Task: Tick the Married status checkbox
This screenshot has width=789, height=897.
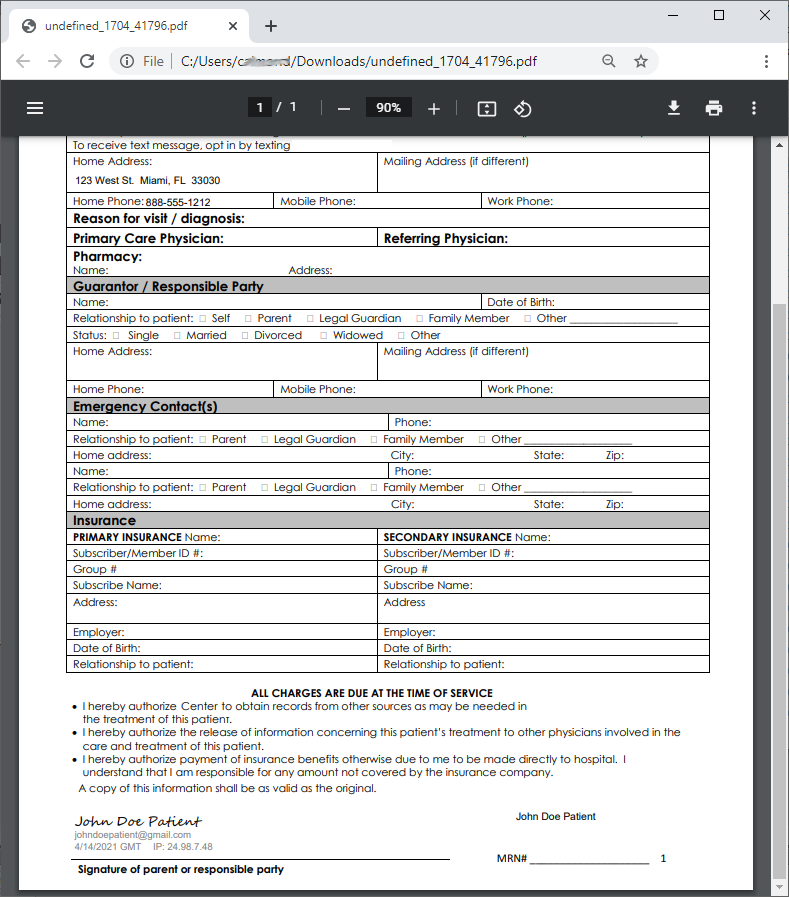Action: (177, 336)
